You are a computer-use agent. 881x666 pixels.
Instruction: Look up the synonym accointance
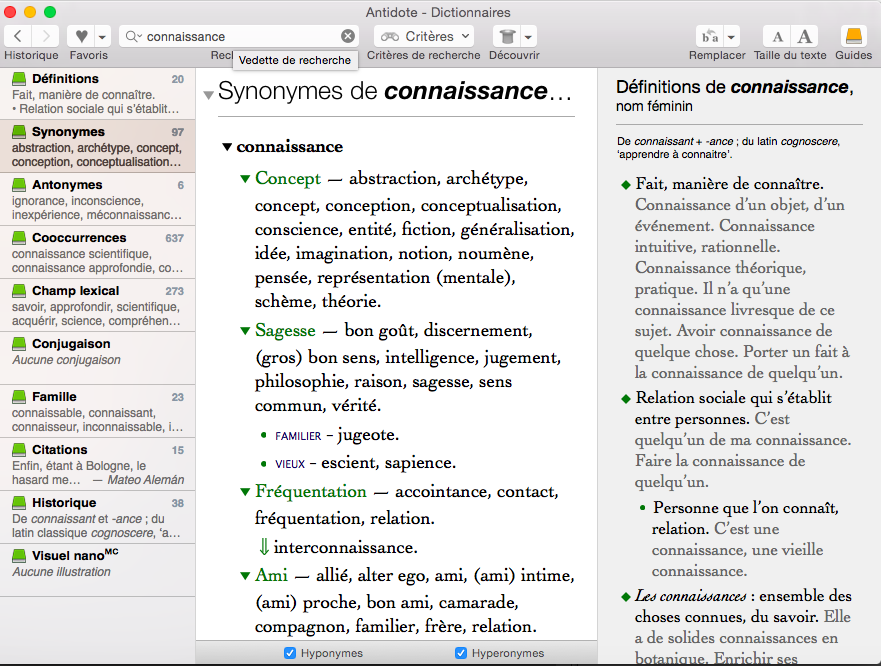click(x=443, y=492)
